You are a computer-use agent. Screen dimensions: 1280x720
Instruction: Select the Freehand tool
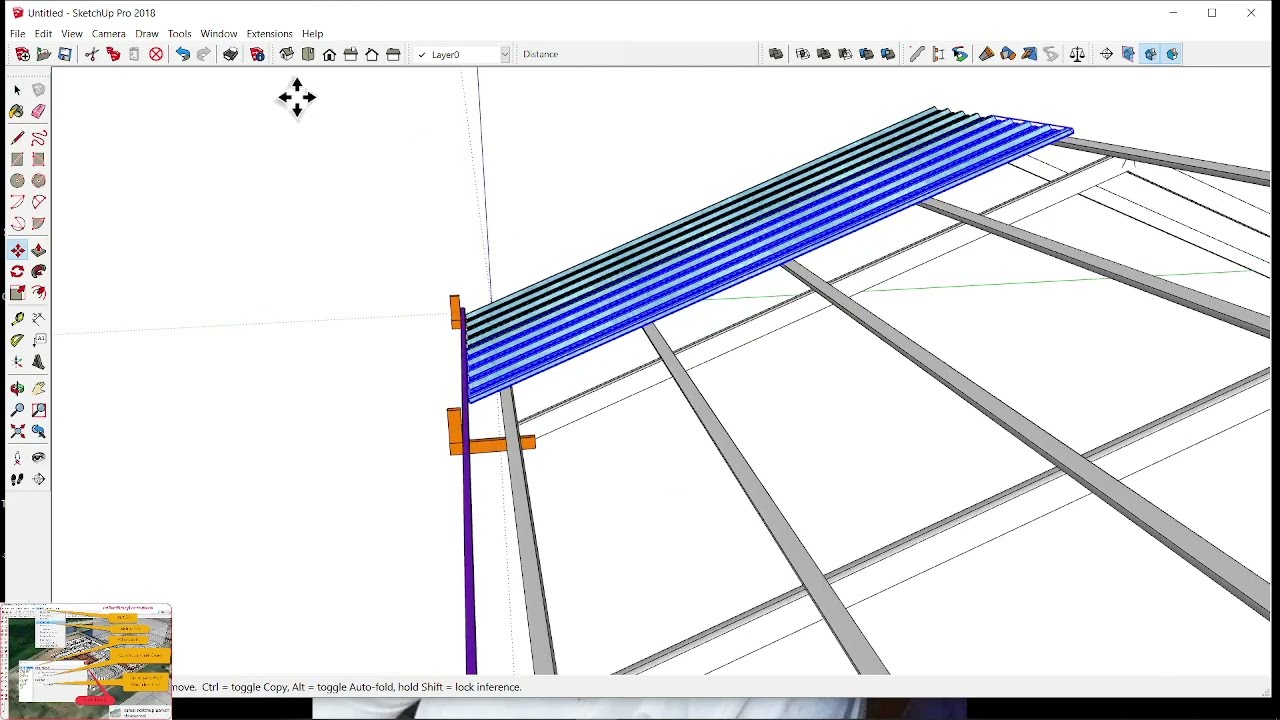(38, 138)
